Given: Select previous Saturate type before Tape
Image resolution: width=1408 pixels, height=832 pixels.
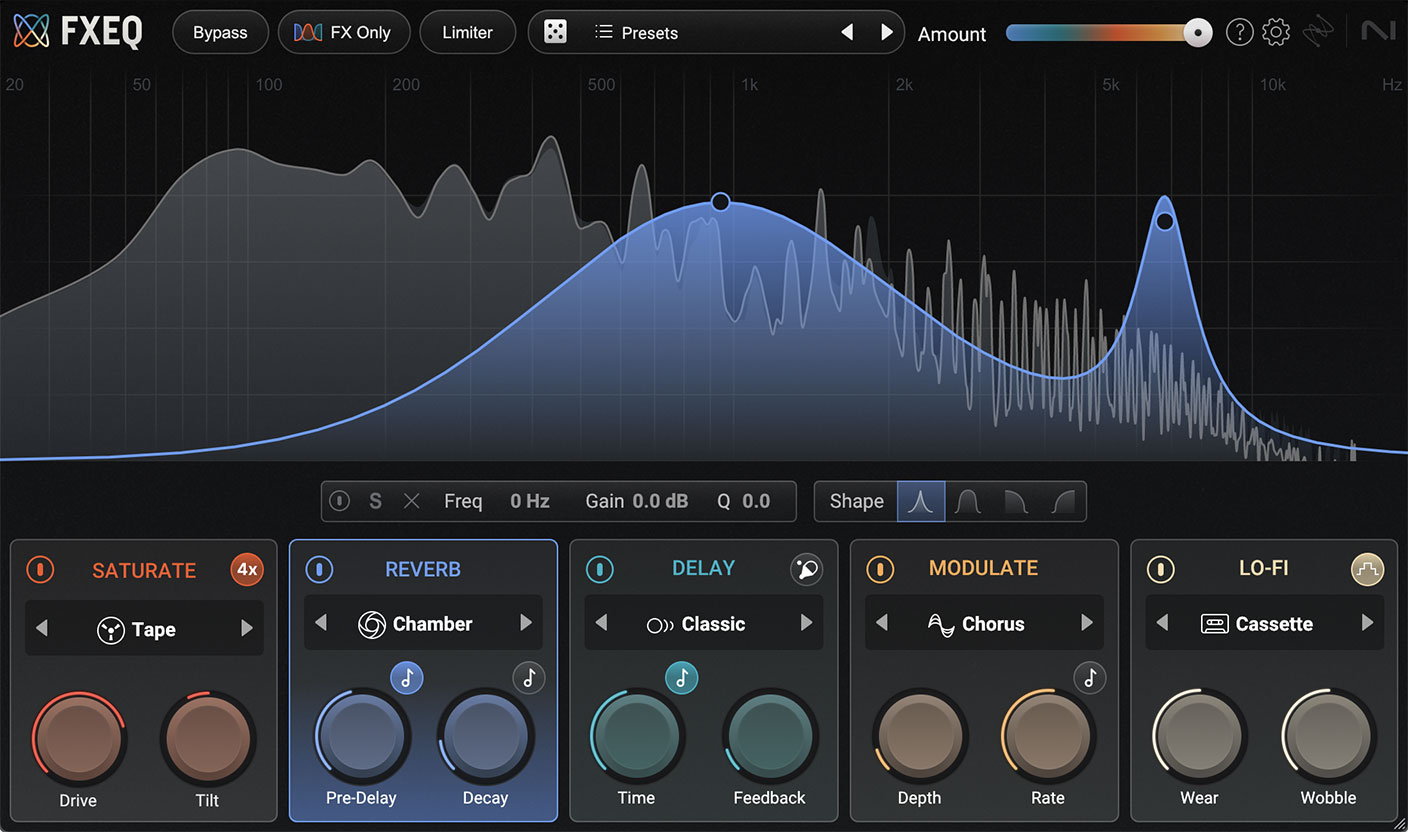Looking at the screenshot, I should pos(42,629).
